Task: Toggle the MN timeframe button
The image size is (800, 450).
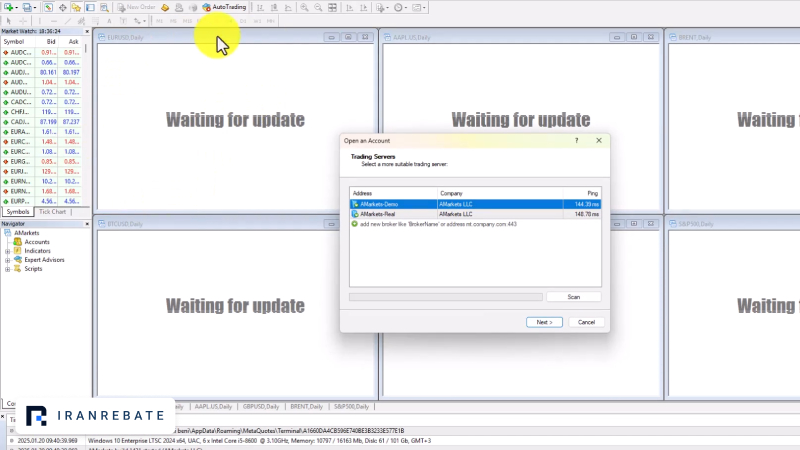Action: [270, 21]
